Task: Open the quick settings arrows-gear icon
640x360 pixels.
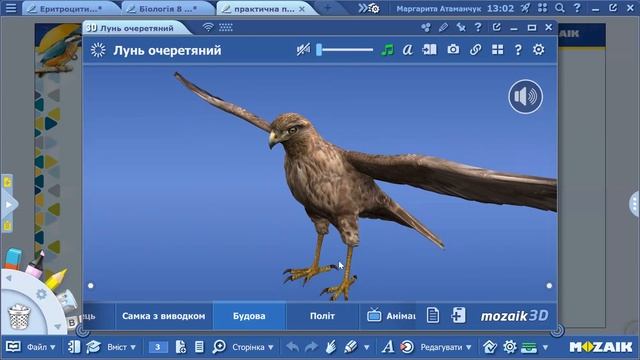Action: (x=369, y=8)
